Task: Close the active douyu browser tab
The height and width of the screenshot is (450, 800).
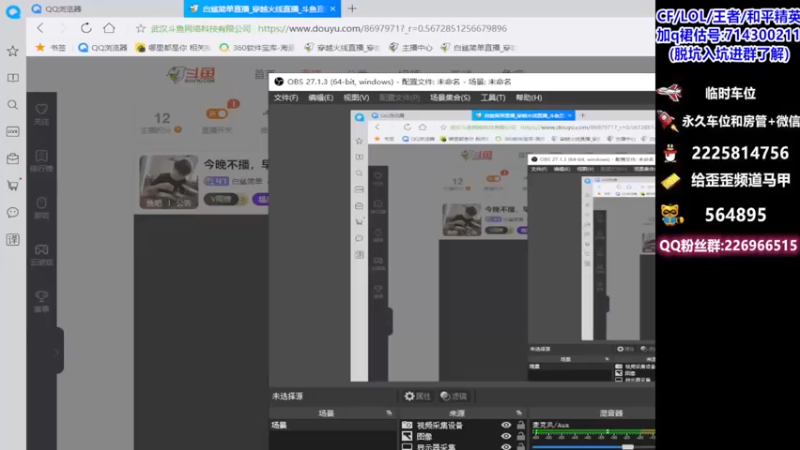Action: (x=333, y=9)
